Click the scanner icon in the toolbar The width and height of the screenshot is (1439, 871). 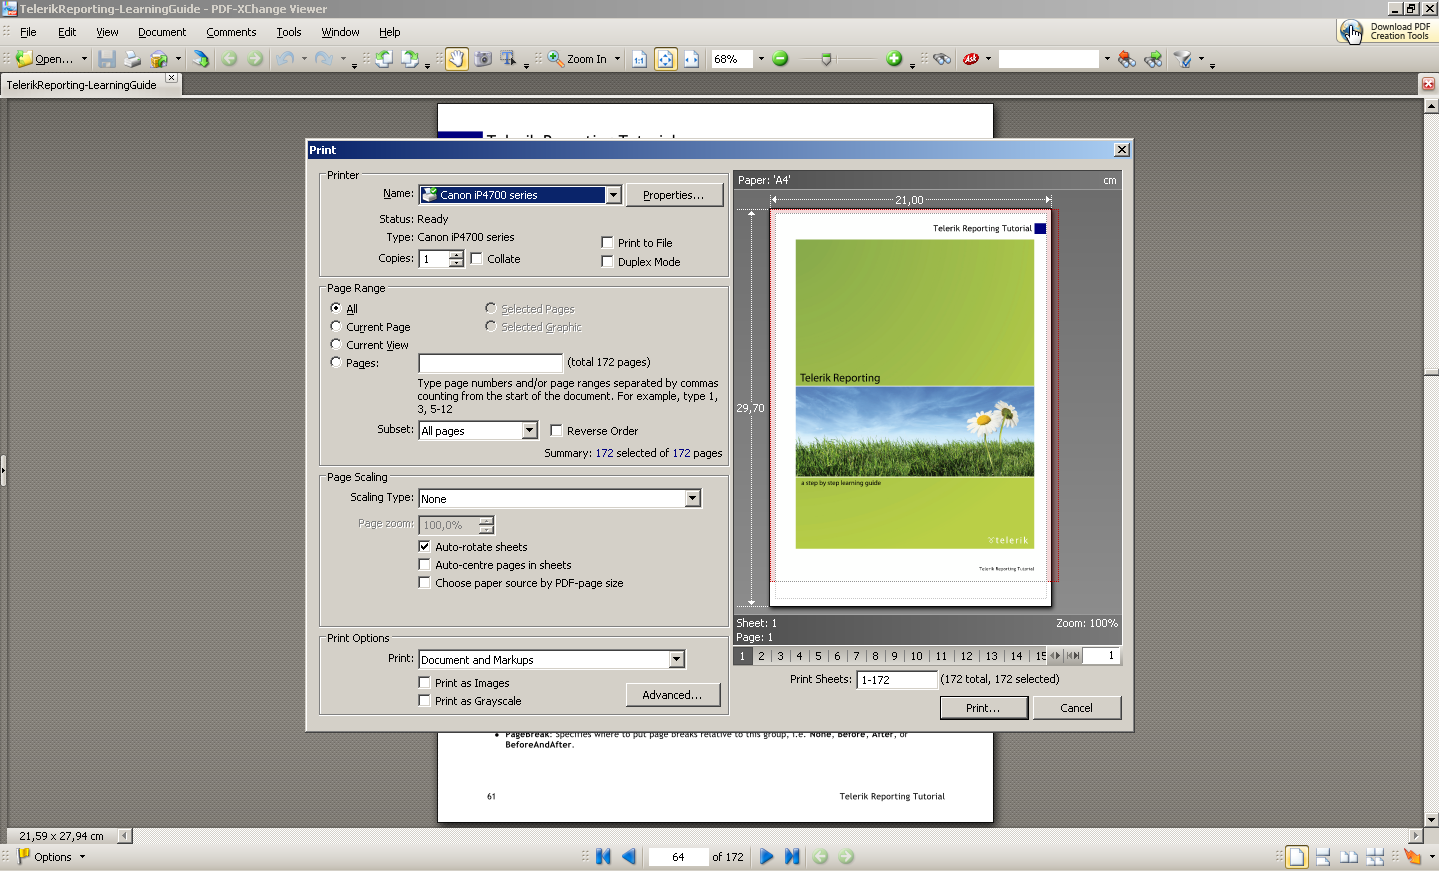tap(158, 59)
